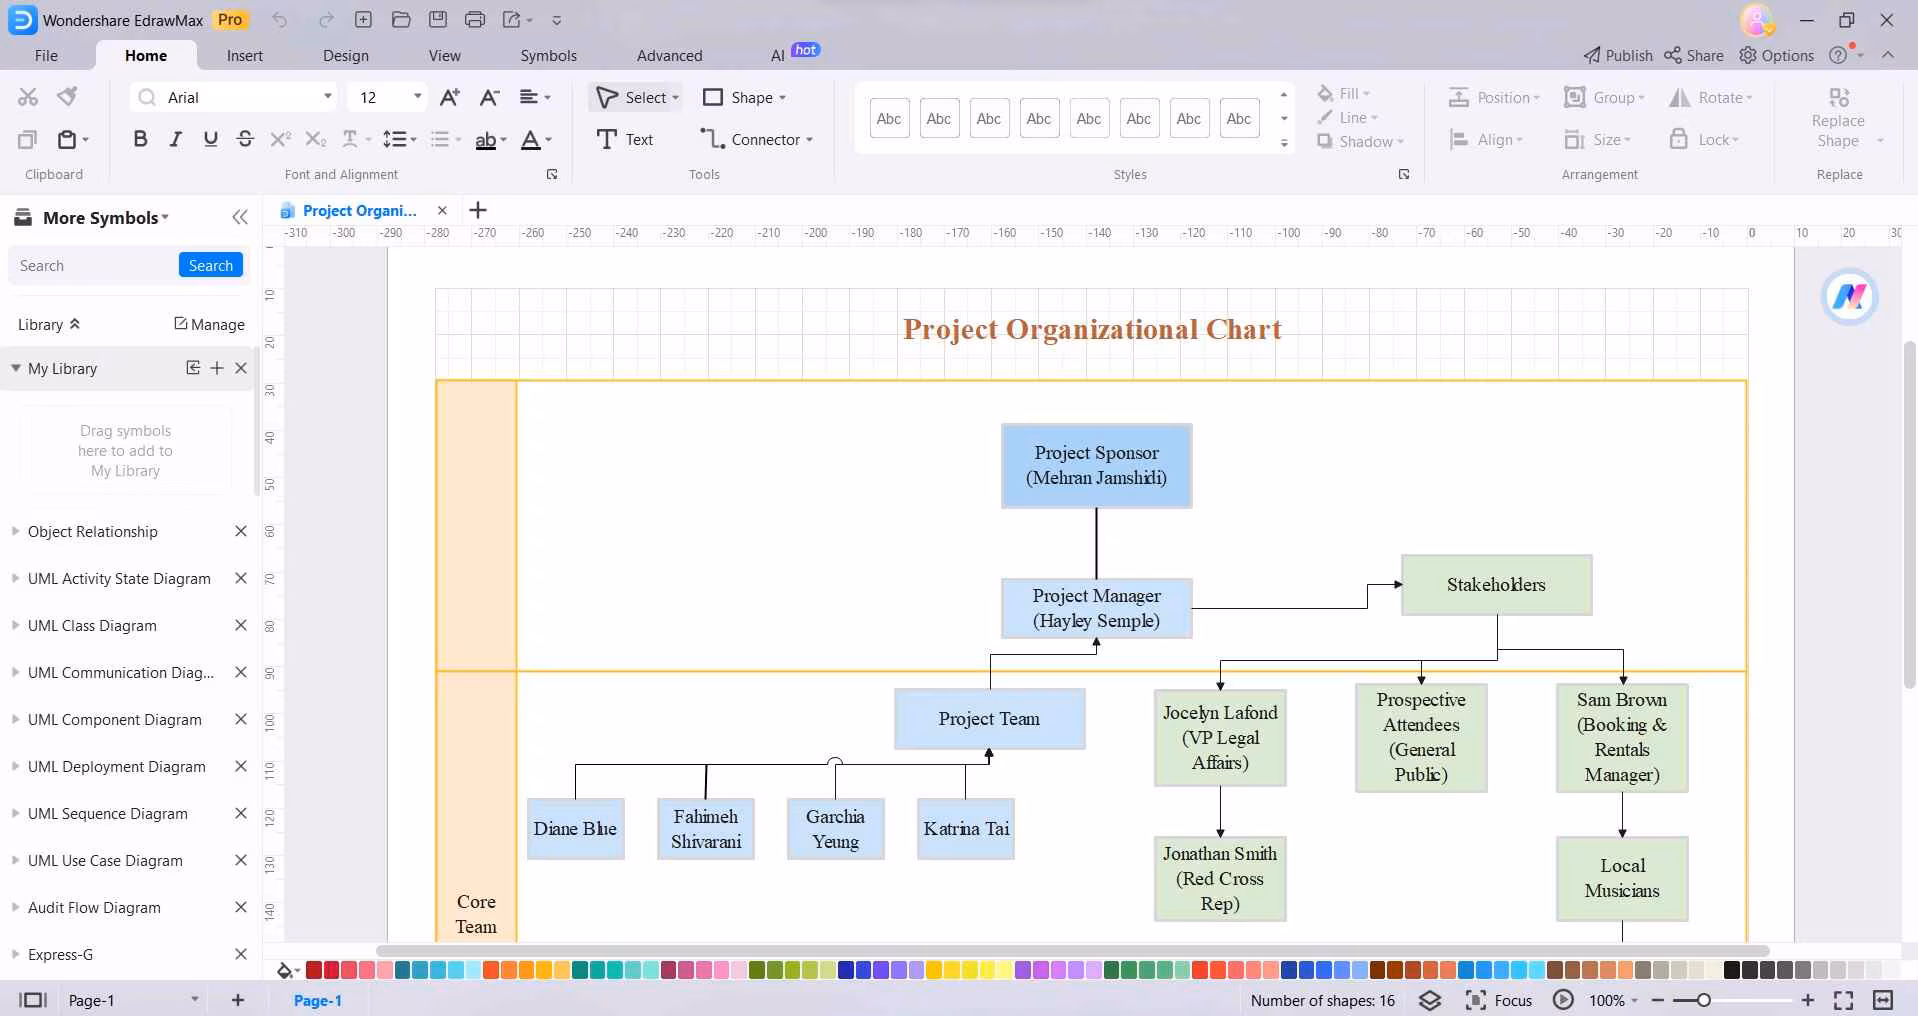Switch to the Insert tab
Image resolution: width=1918 pixels, height=1016 pixels.
click(244, 55)
